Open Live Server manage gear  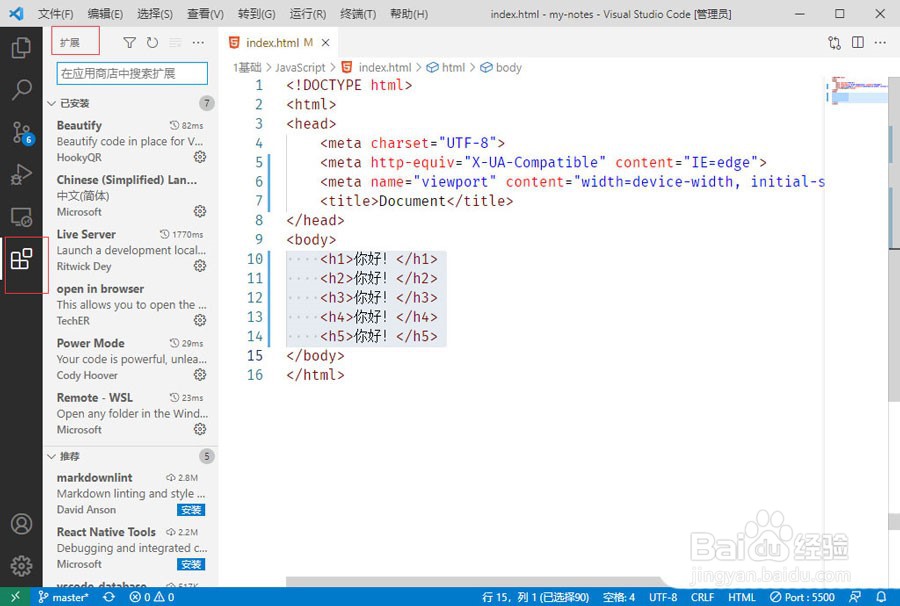pos(200,266)
